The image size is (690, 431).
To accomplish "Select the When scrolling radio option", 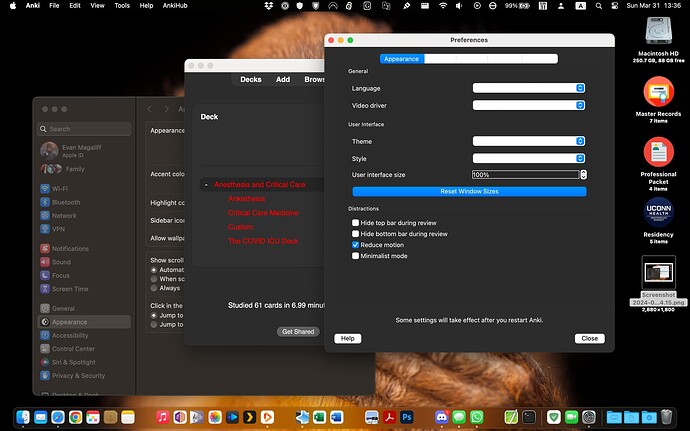I will 154,279.
